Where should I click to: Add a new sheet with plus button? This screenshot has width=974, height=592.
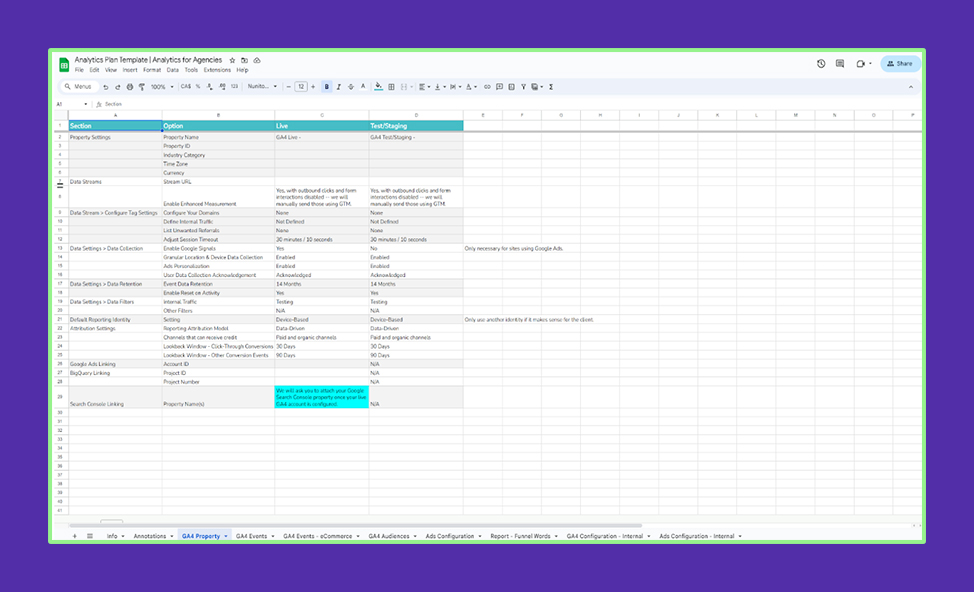point(74,537)
